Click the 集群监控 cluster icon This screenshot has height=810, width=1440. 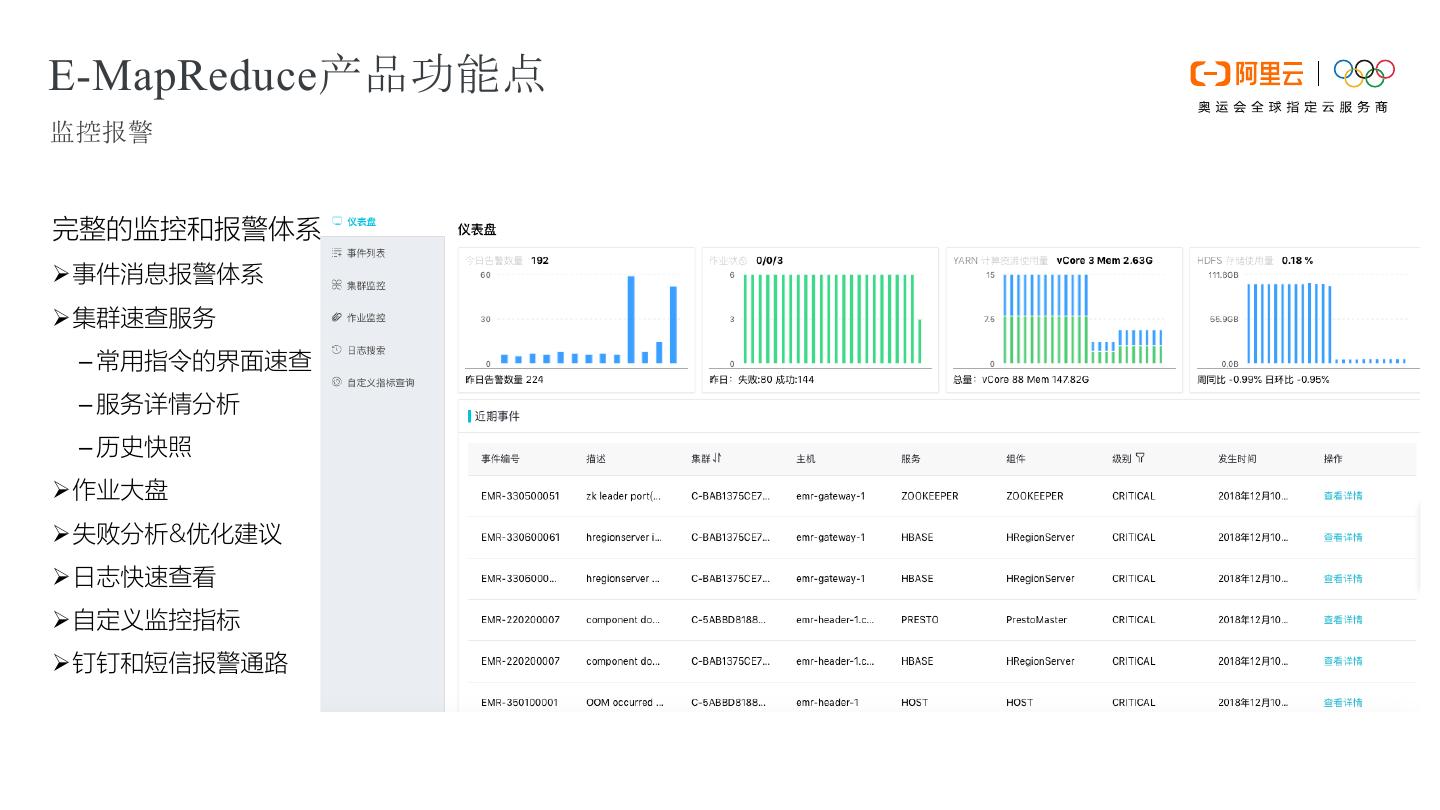coord(337,286)
